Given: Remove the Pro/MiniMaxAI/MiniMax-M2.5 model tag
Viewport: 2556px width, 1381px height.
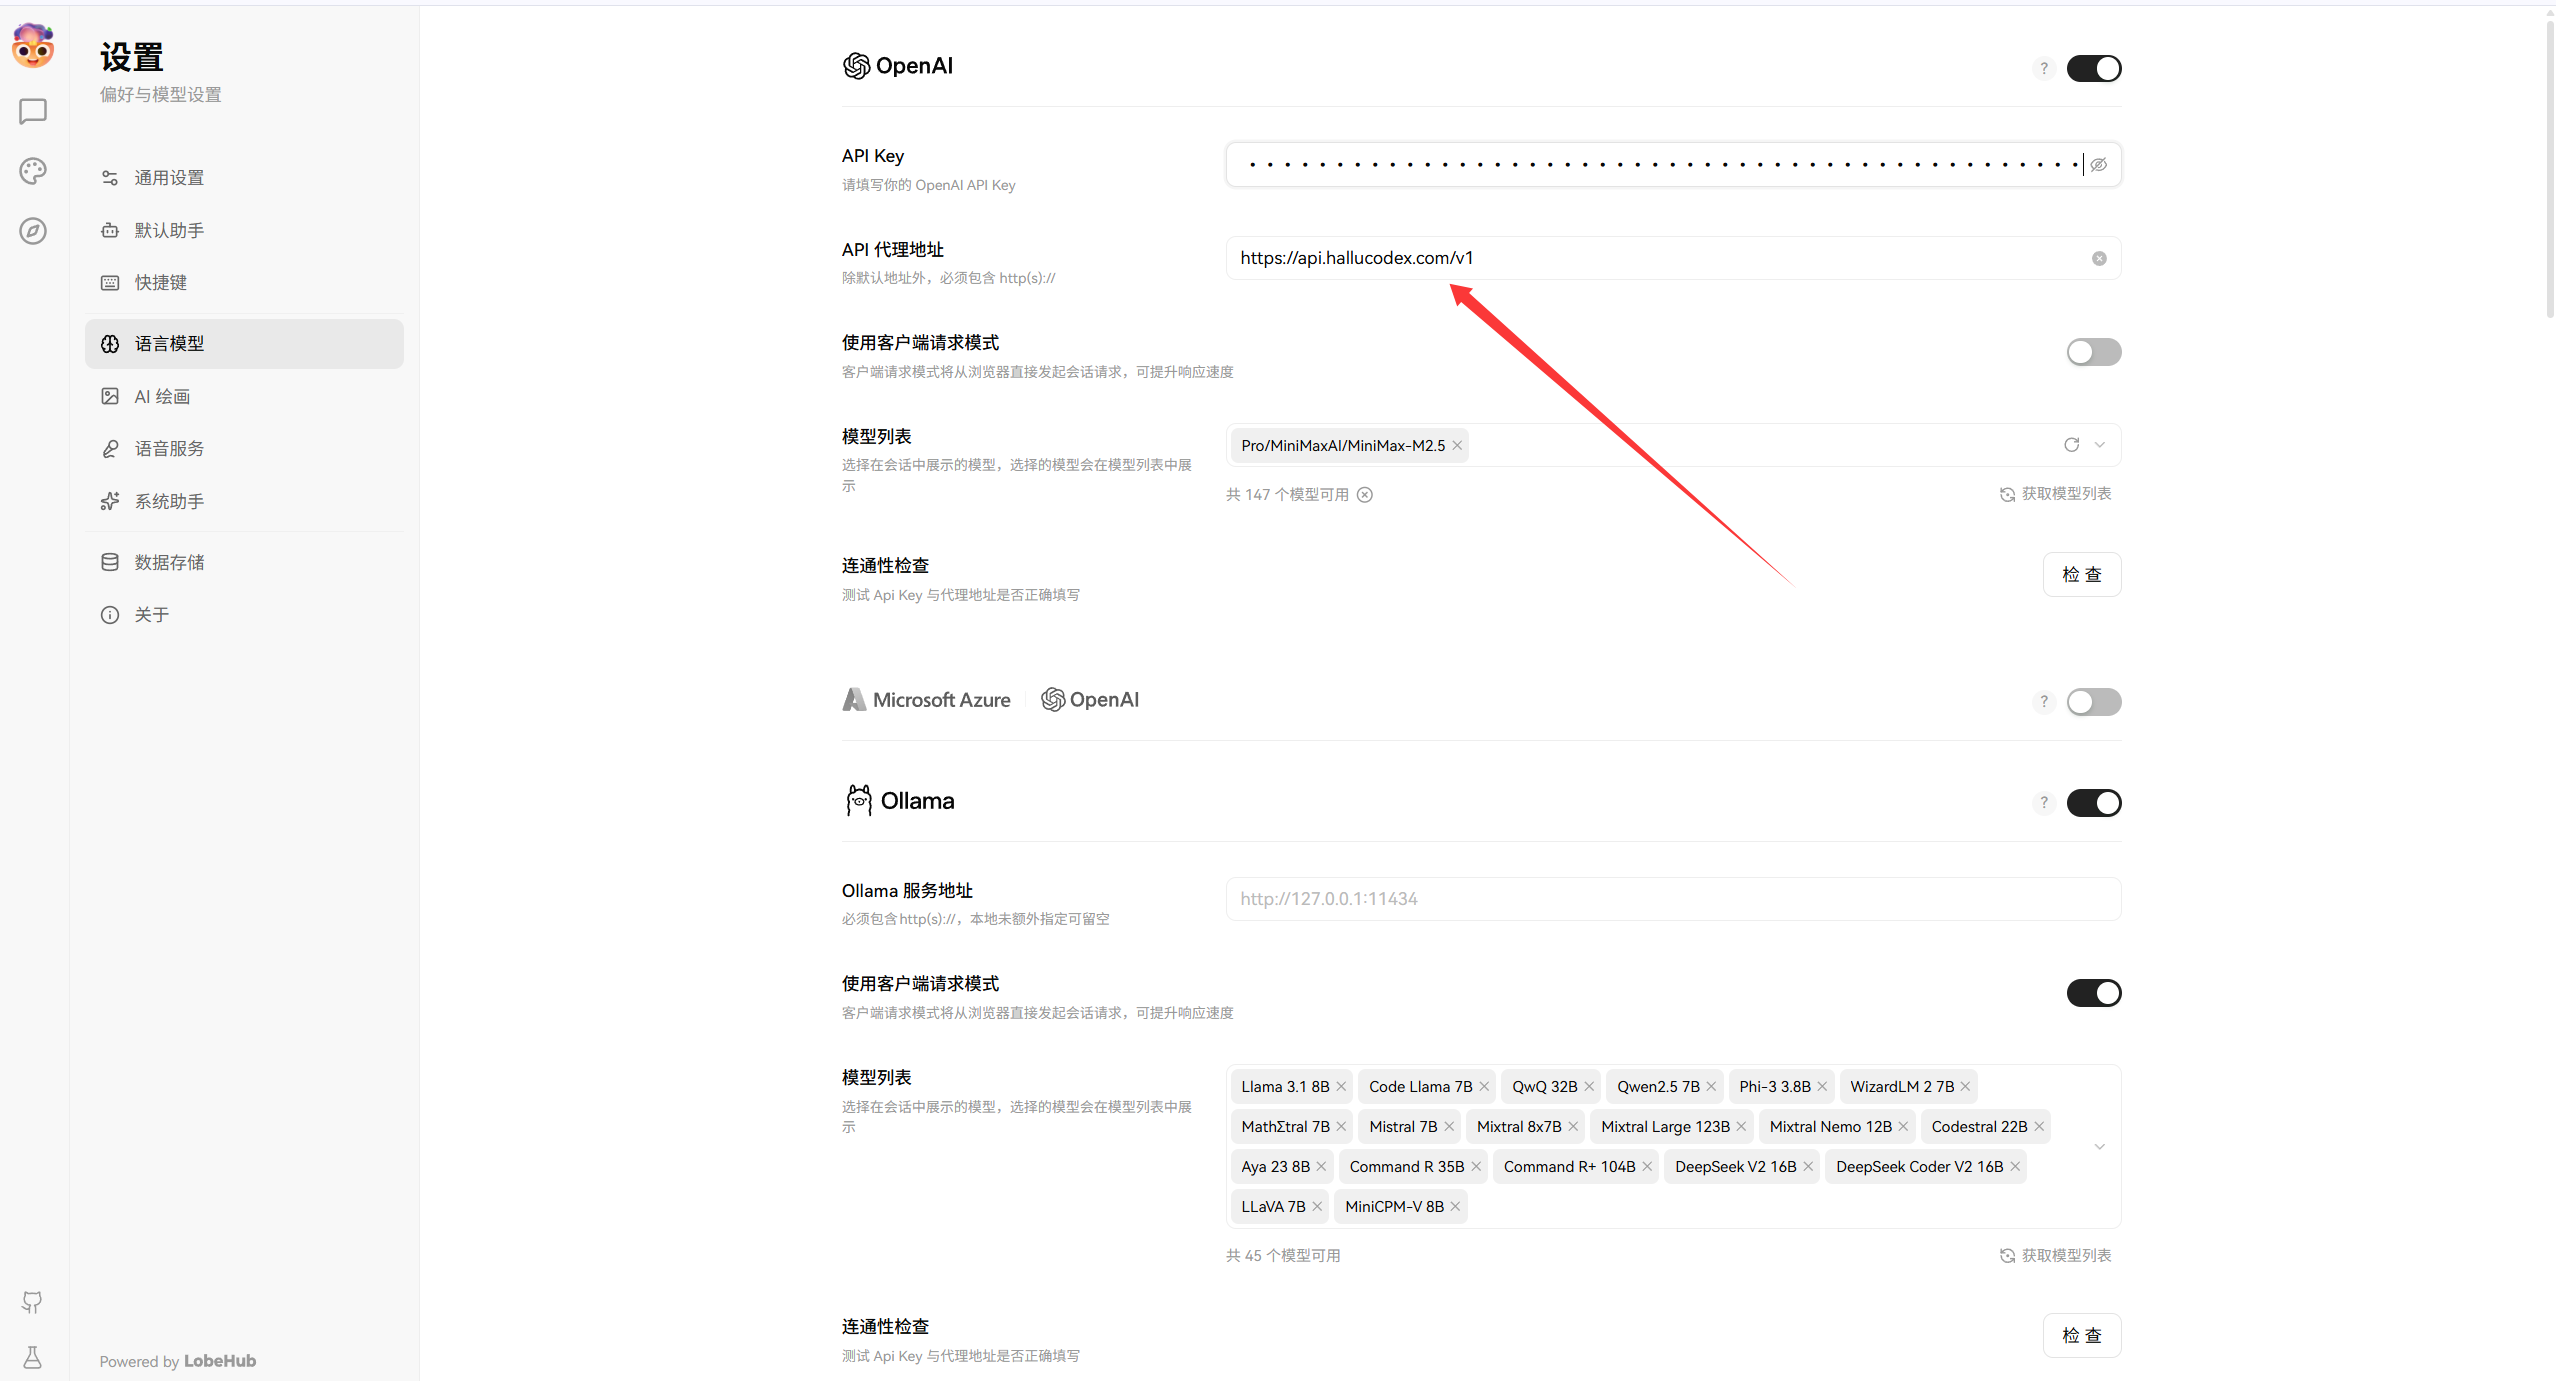Looking at the screenshot, I should [x=1457, y=446].
